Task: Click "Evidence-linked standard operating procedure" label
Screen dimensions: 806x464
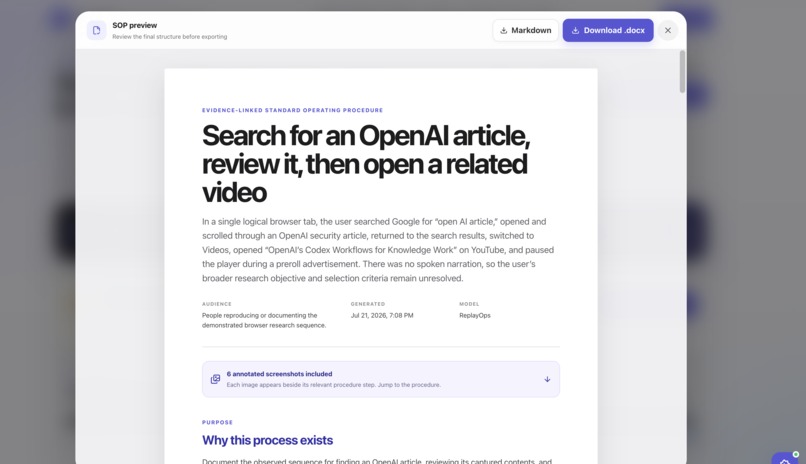Action: [292, 110]
